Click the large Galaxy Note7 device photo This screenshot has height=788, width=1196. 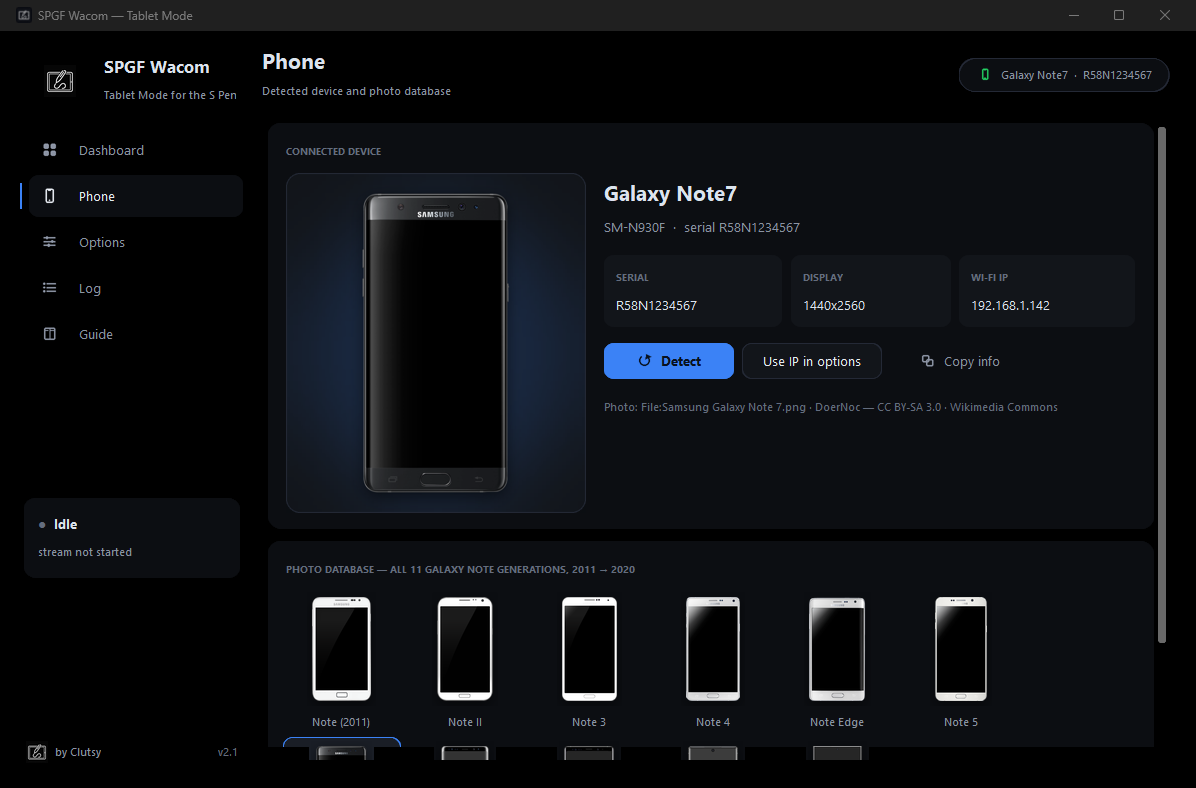click(x=436, y=343)
